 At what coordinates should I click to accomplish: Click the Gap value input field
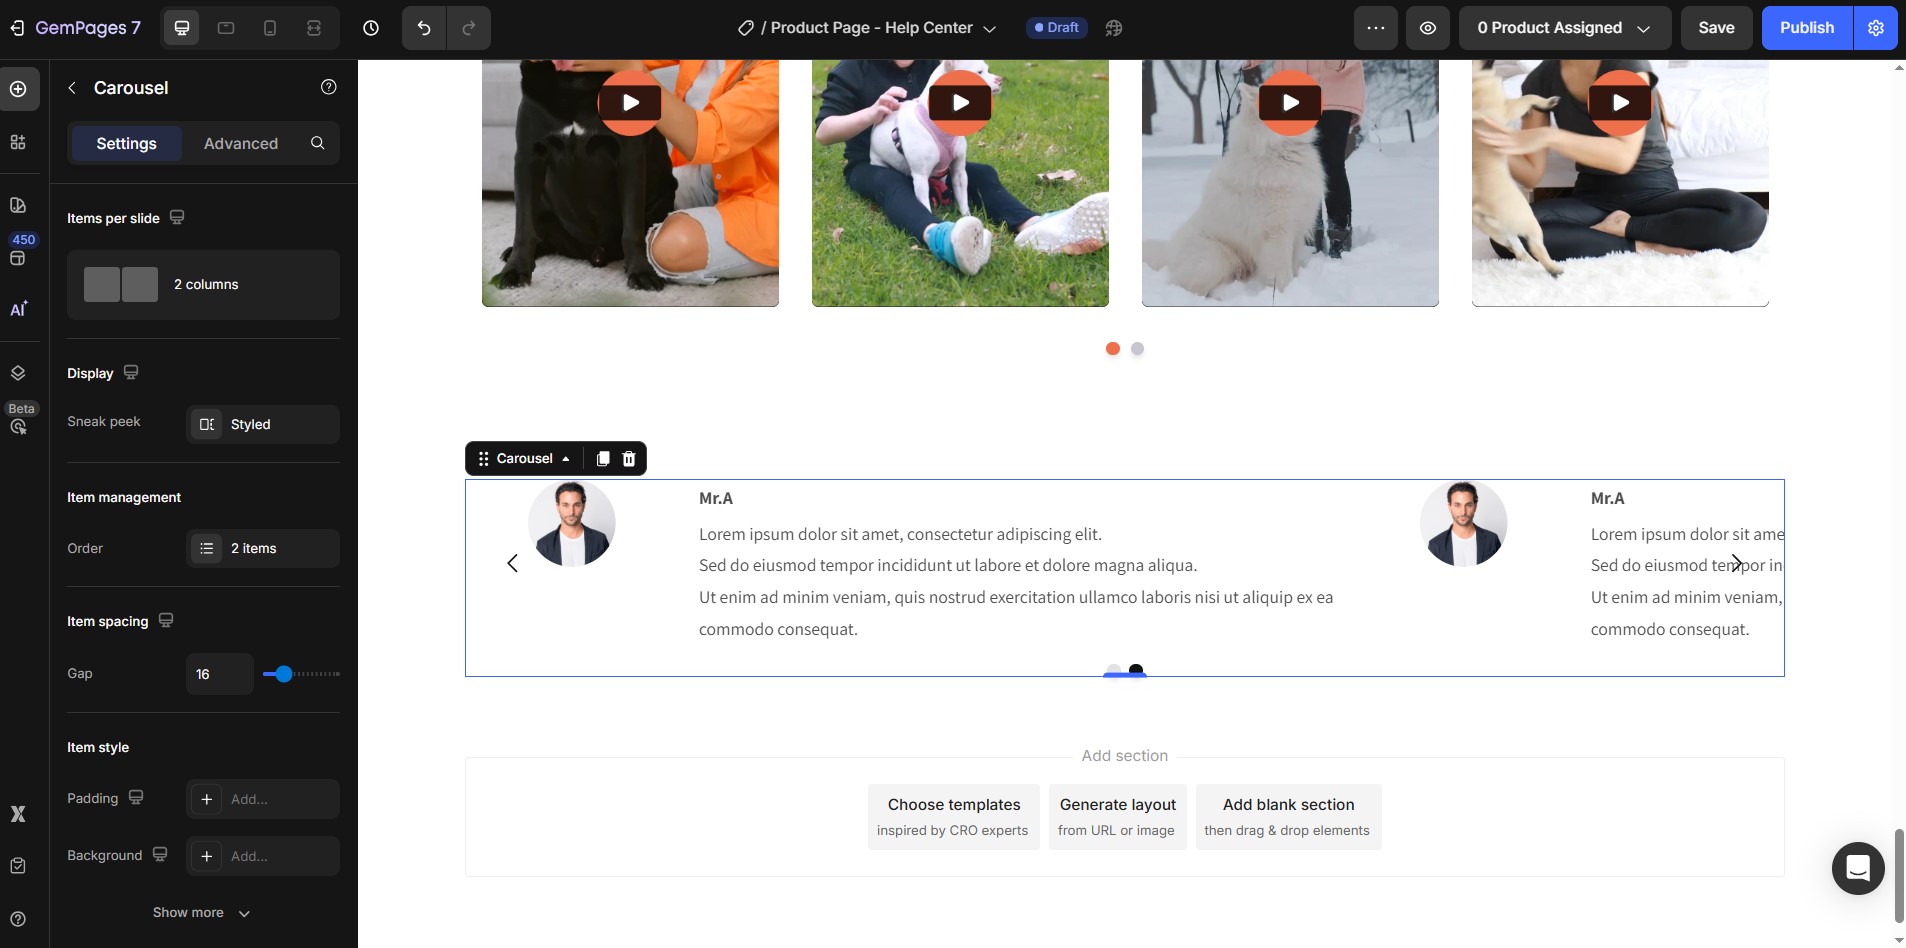(x=220, y=674)
